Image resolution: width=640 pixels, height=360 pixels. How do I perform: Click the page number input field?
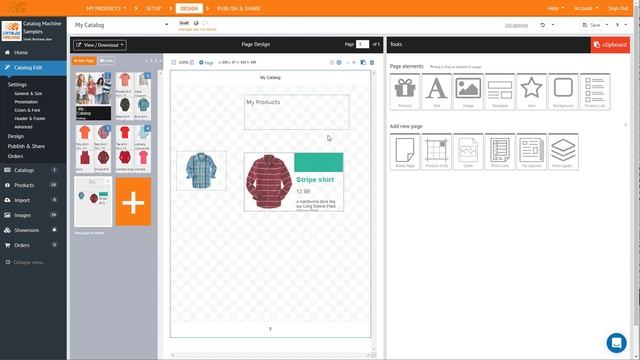coord(362,44)
